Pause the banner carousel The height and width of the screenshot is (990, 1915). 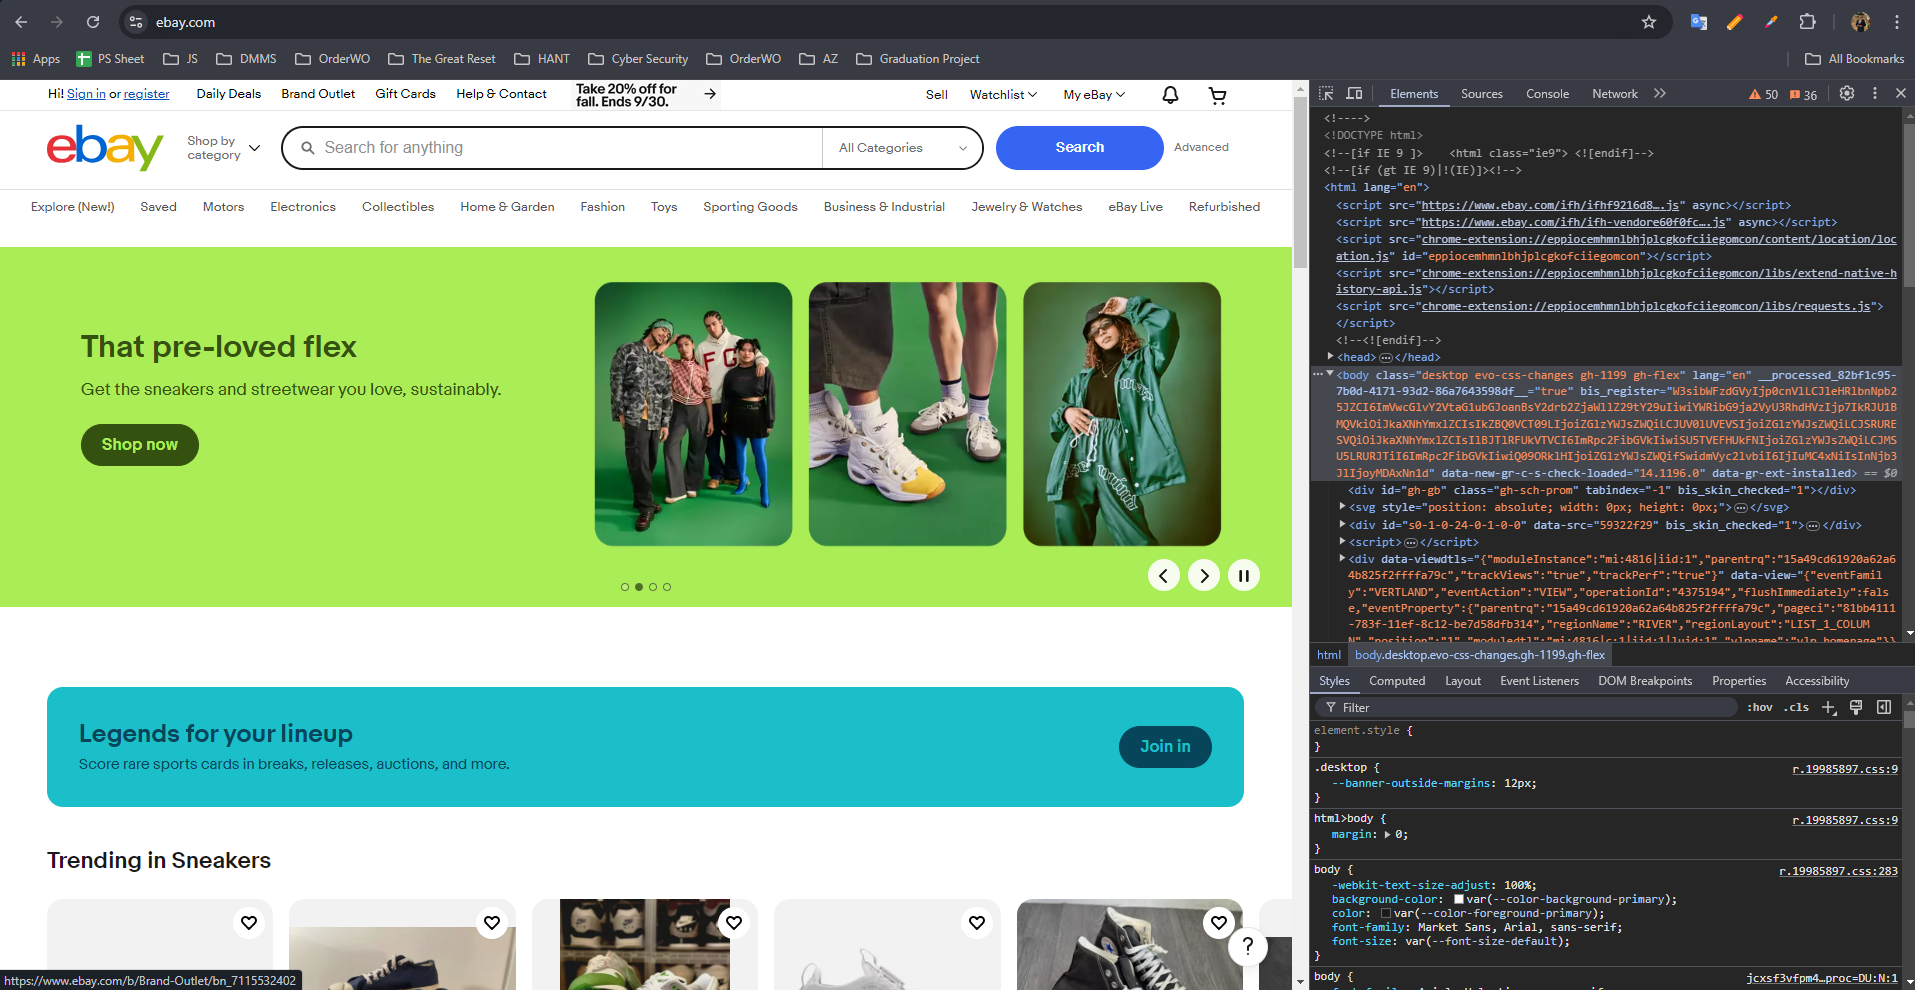click(x=1243, y=575)
